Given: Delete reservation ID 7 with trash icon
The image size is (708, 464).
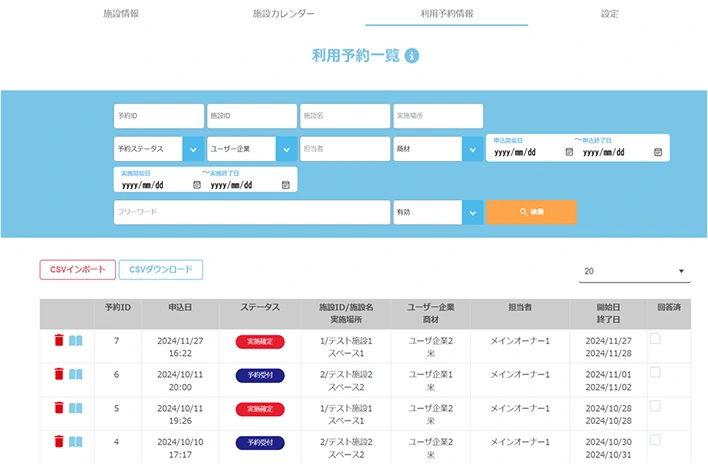Looking at the screenshot, I should pyautogui.click(x=58, y=341).
